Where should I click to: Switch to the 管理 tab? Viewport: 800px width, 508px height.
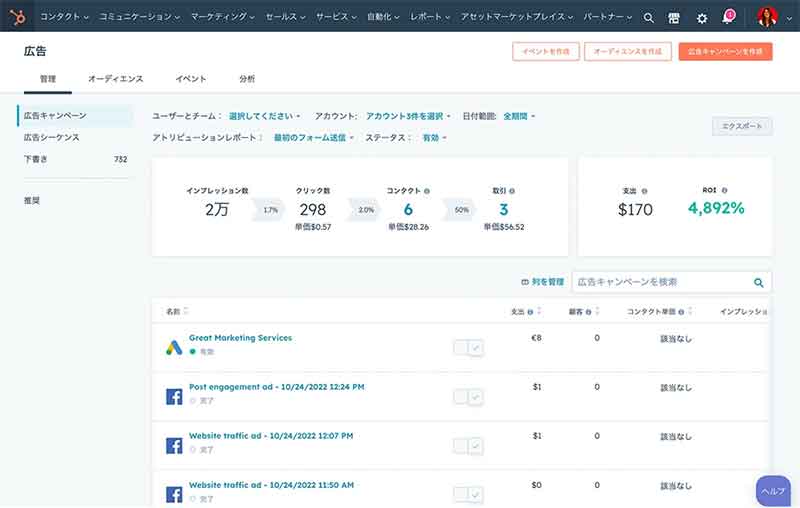47,79
